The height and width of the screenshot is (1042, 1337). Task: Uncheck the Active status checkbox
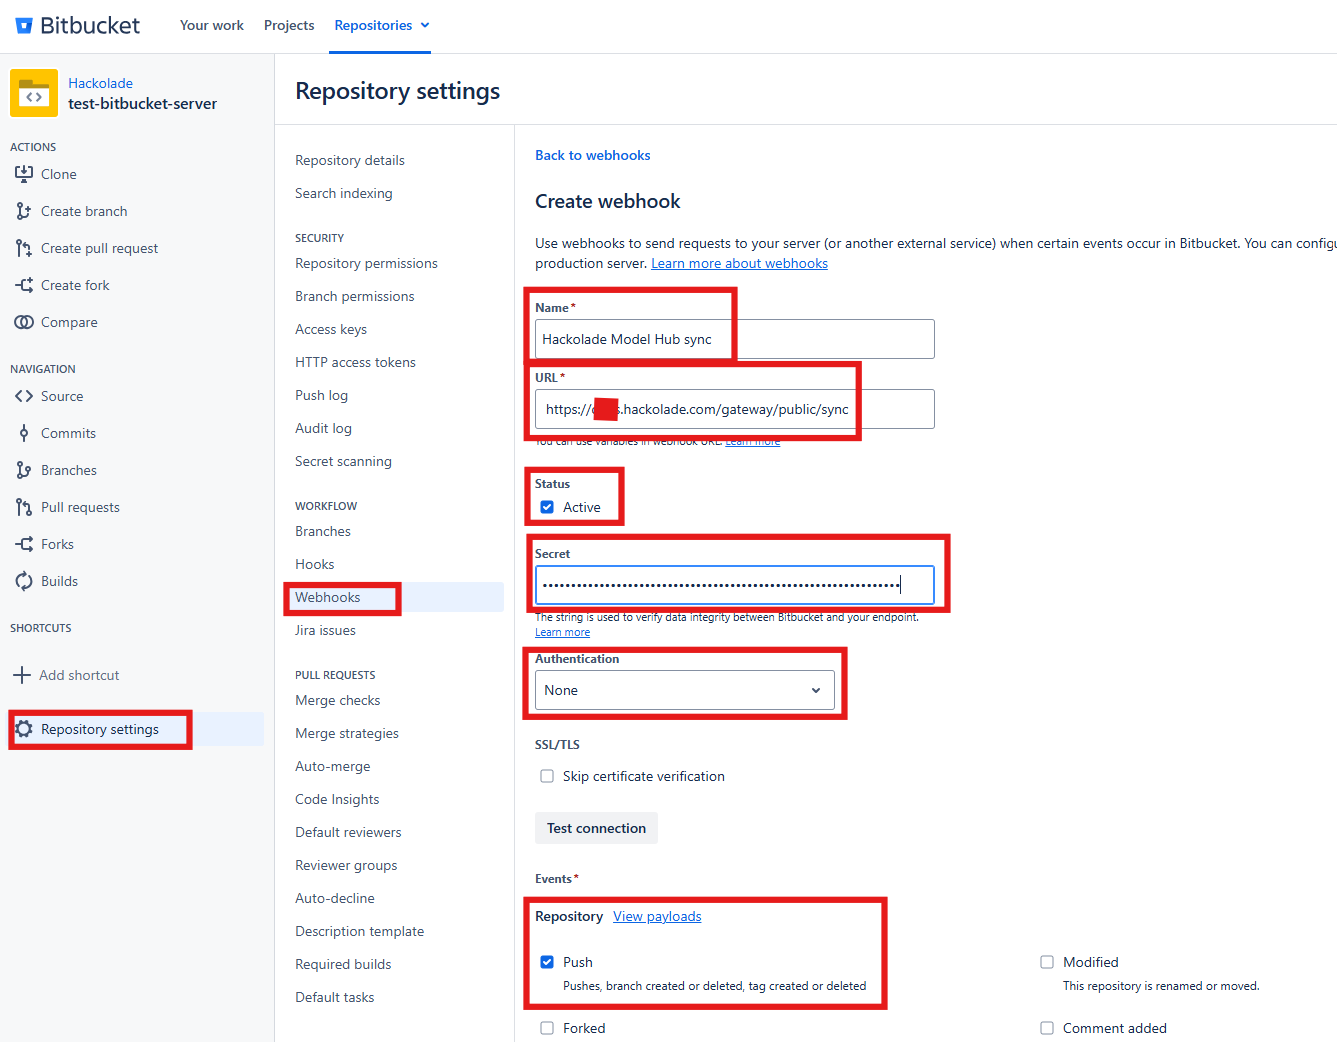[x=547, y=507]
